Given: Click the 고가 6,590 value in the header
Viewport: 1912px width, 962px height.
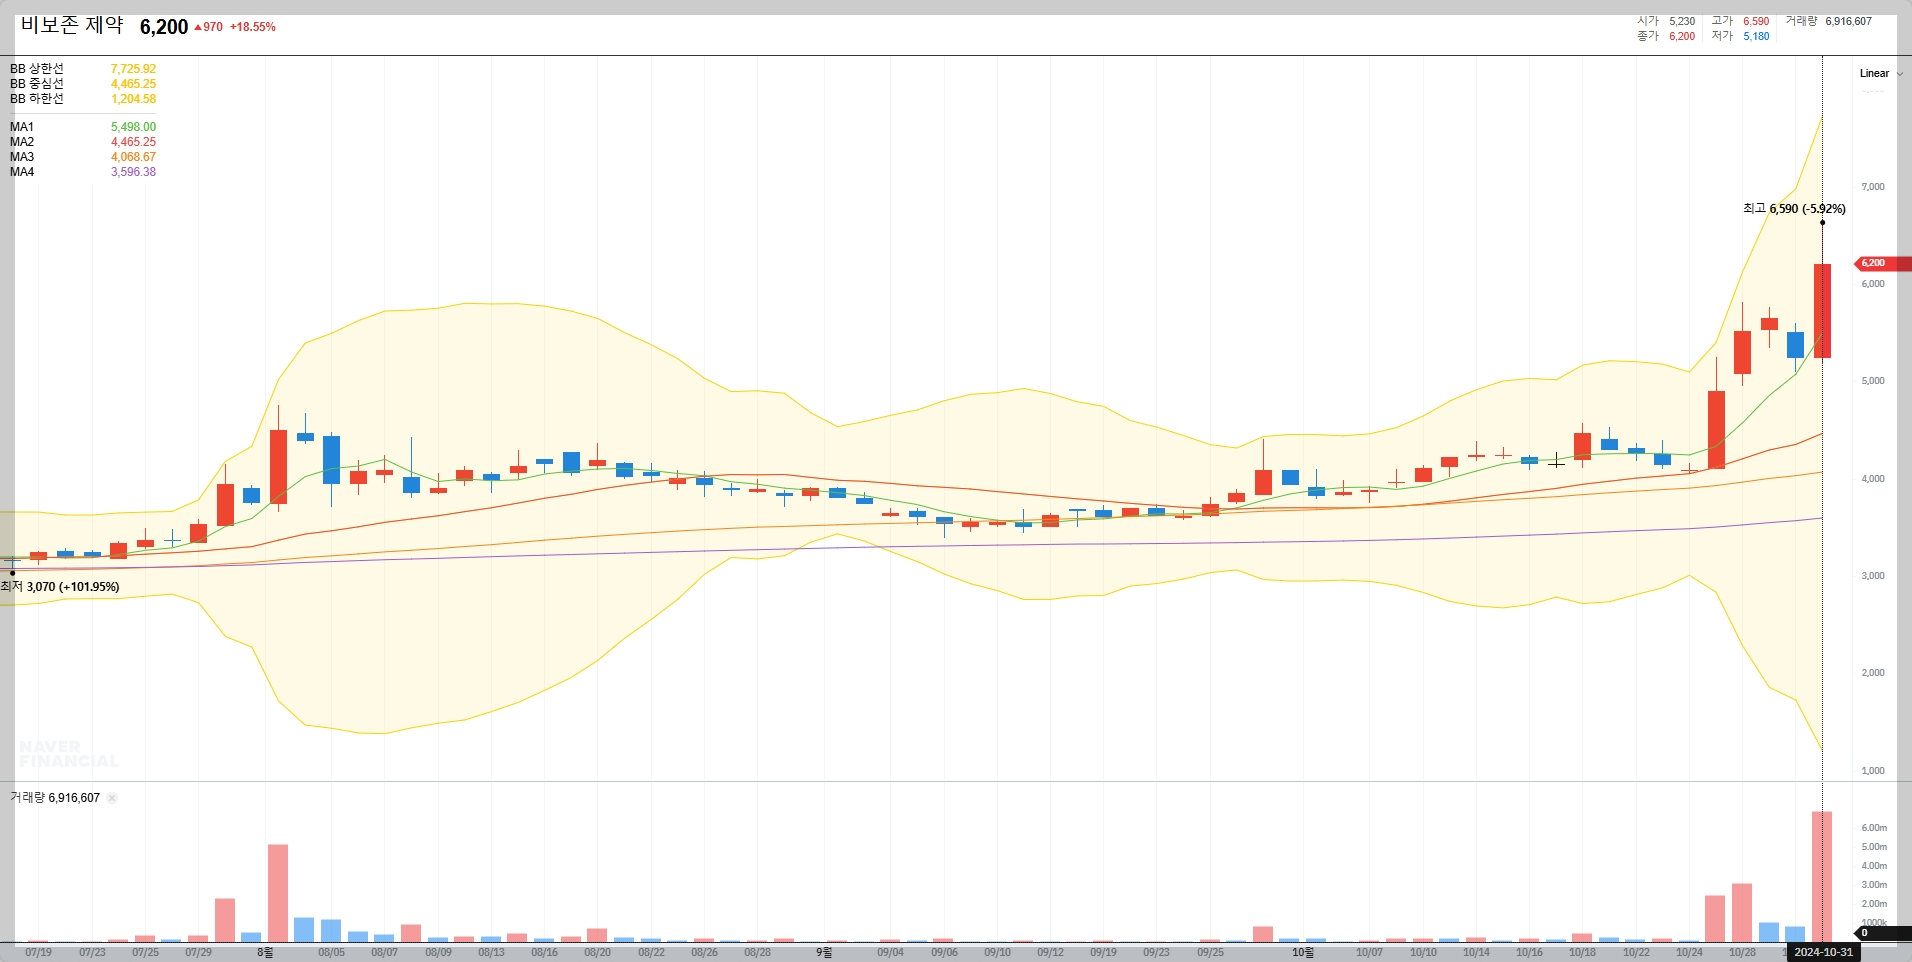Looking at the screenshot, I should (x=1740, y=21).
